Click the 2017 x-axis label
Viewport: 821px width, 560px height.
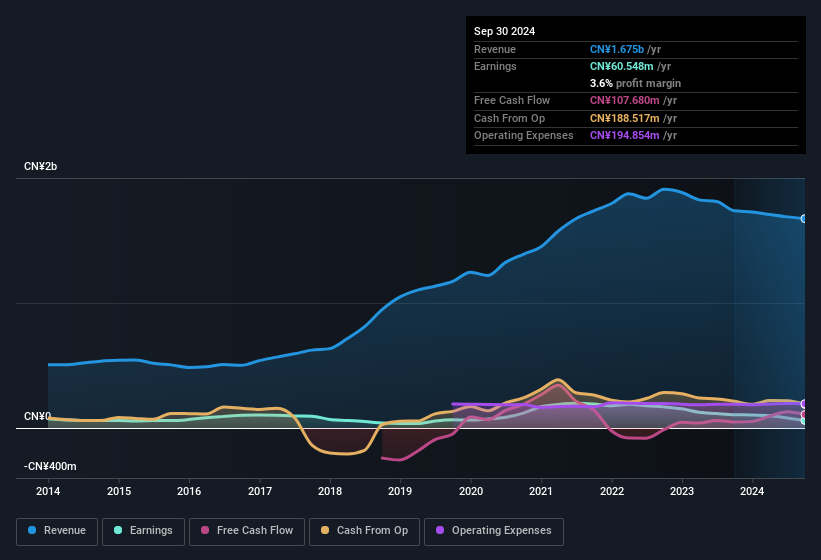[x=260, y=491]
